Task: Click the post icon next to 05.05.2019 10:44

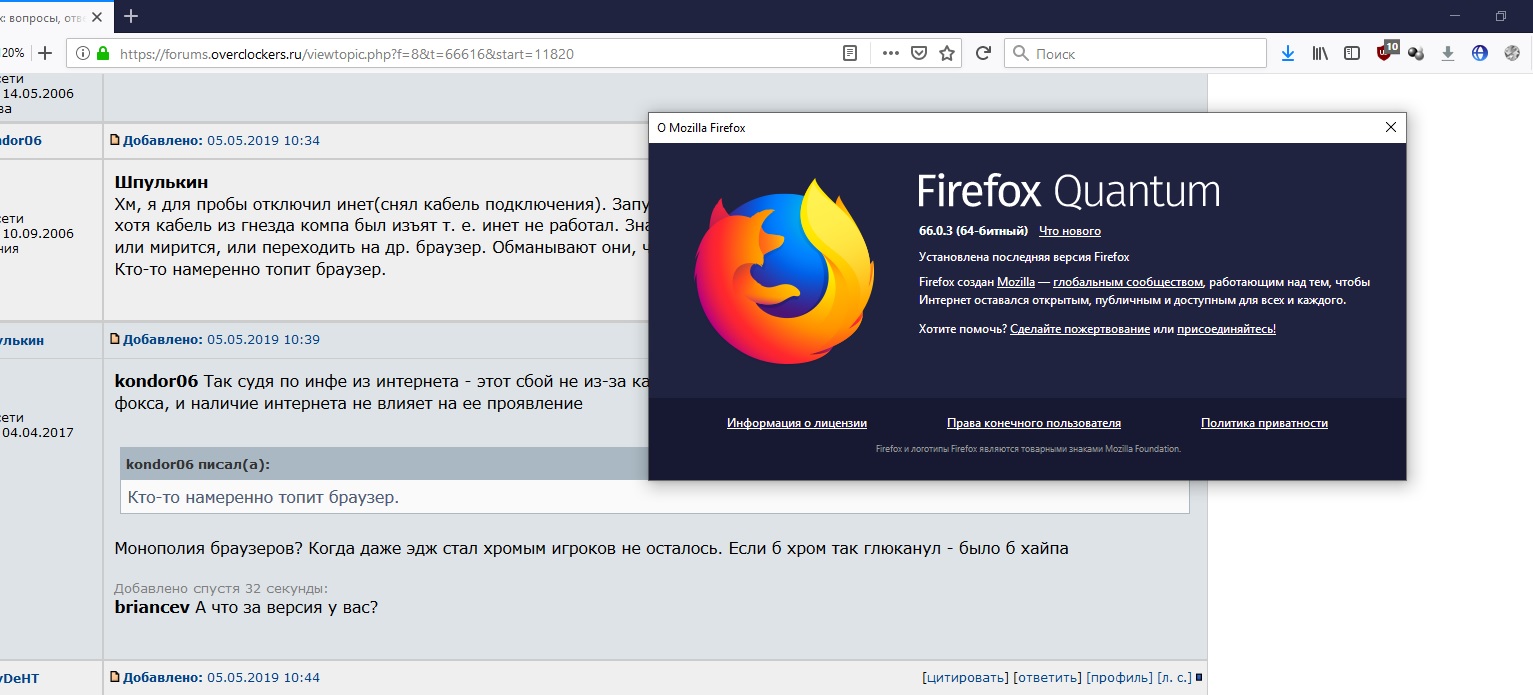Action: [115, 678]
